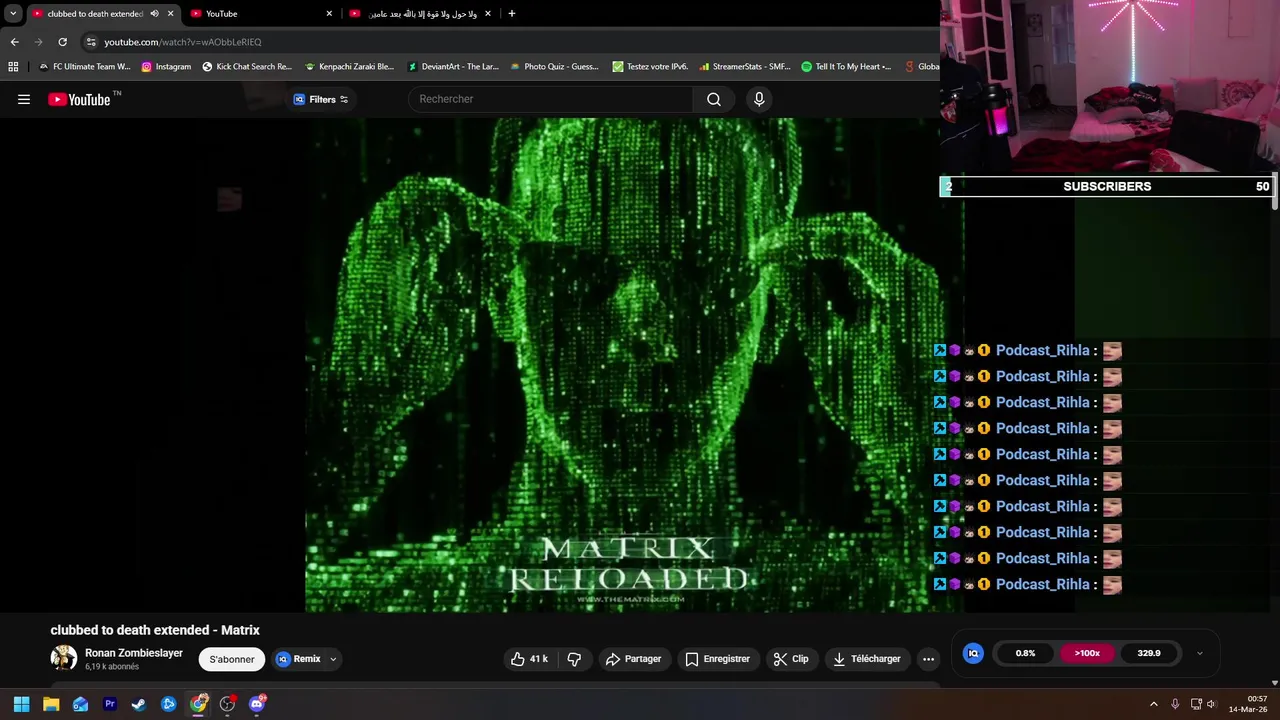Open Testez votre IPv6 bookmark
Screen dimensions: 1280x720
click(x=650, y=67)
